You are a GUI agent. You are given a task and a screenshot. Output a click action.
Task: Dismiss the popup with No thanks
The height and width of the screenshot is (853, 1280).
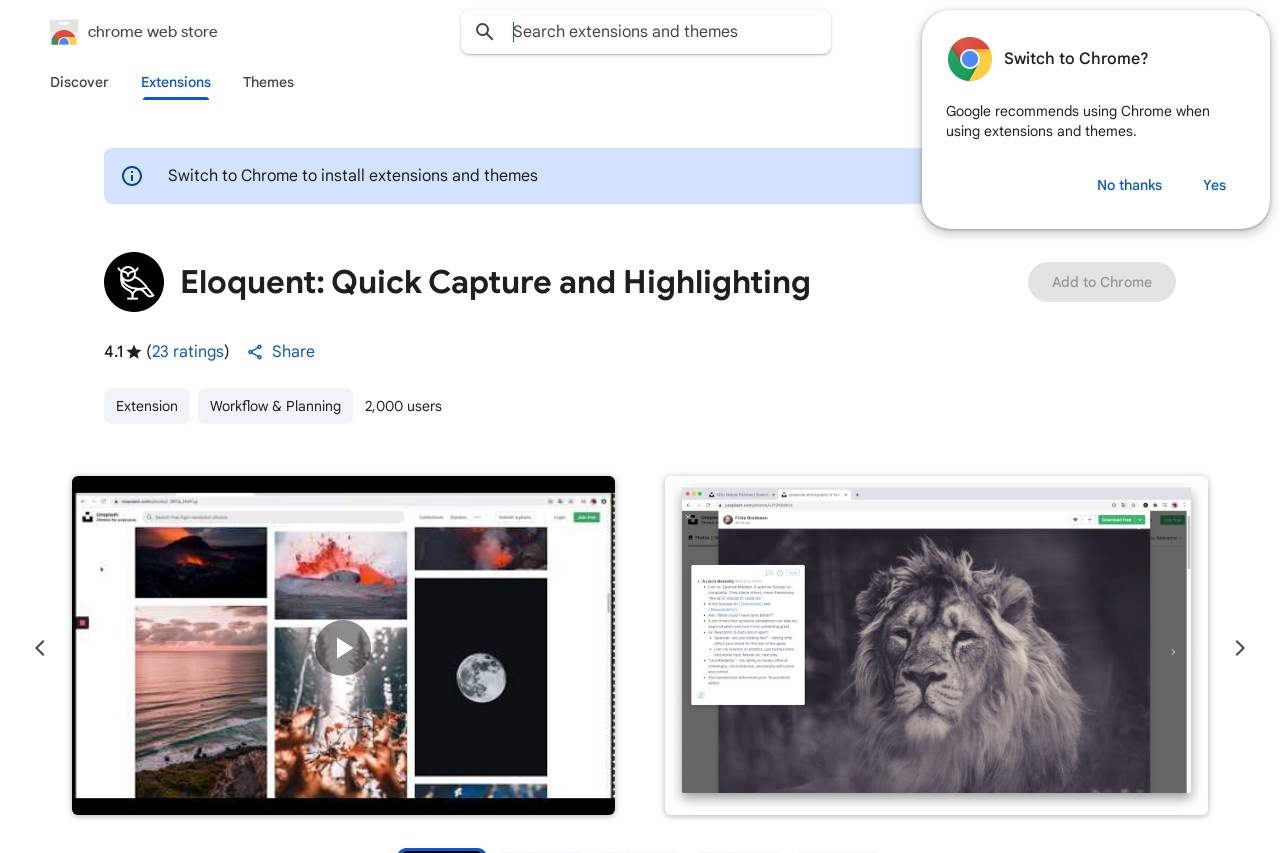[1129, 185]
